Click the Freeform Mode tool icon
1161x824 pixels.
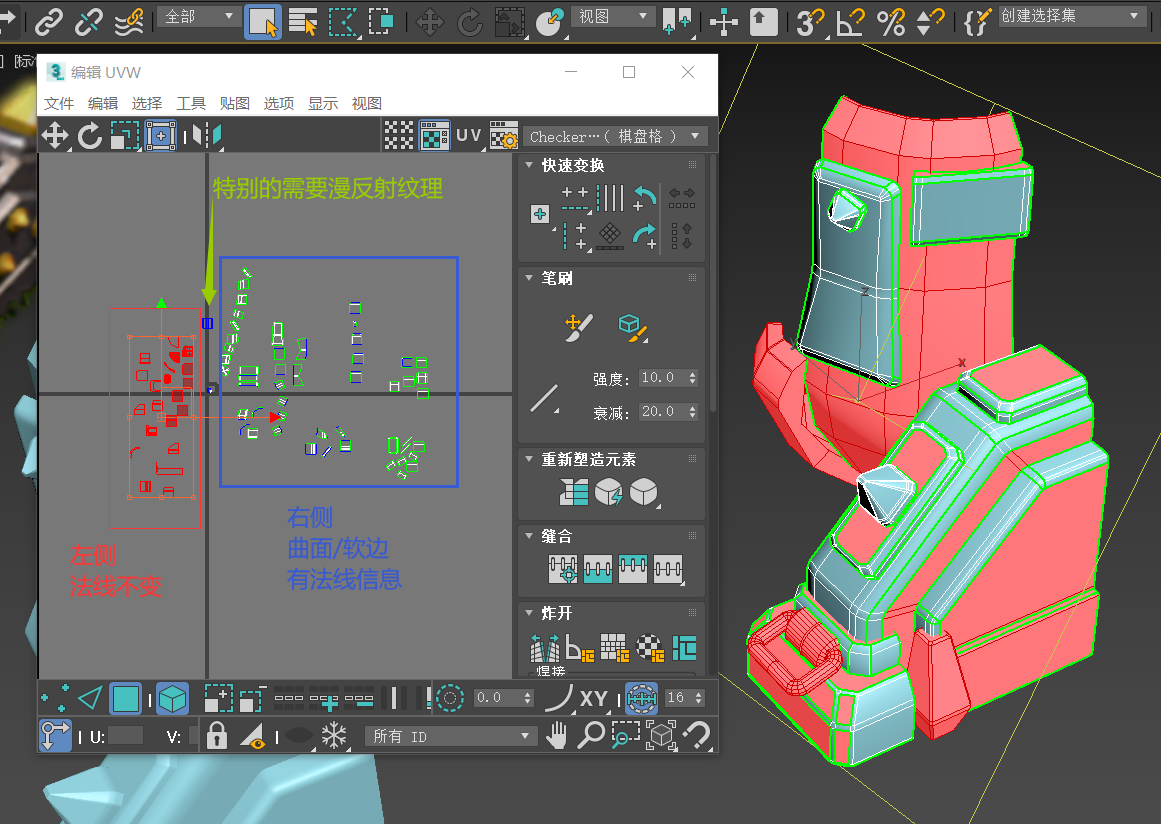[x=161, y=136]
